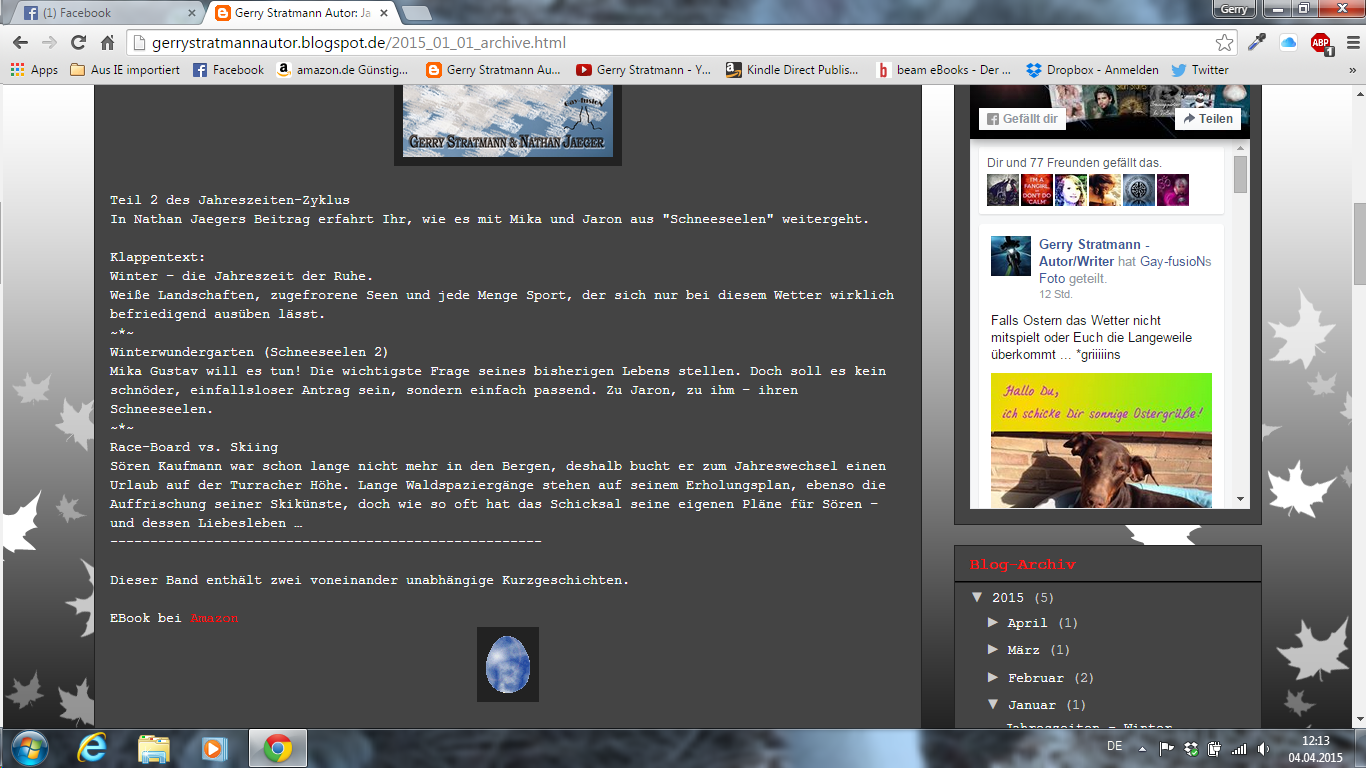This screenshot has width=1366, height=768.
Task: Open the Gerry profile switcher button
Action: 1234,9
